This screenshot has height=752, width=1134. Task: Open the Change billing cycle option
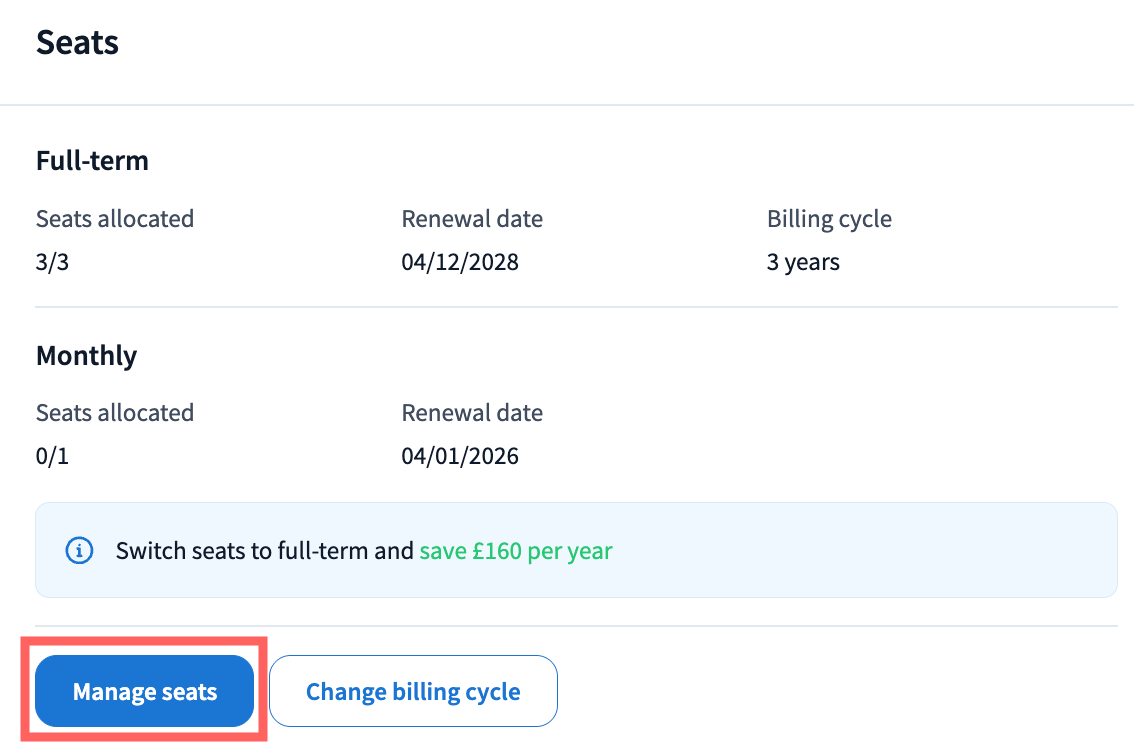413,691
